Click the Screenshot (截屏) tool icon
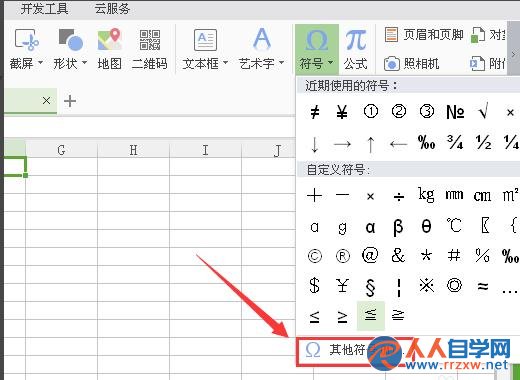 (26, 40)
